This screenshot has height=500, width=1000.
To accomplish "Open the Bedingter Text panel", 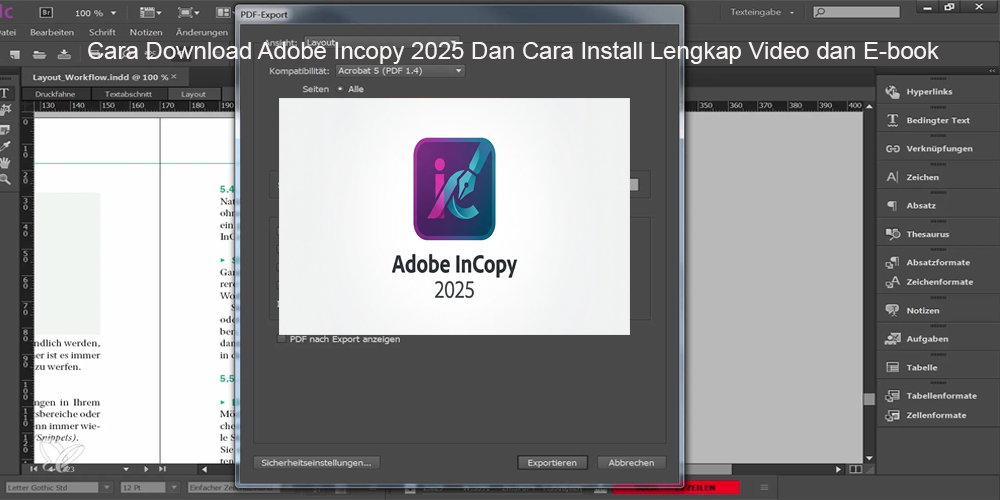I will coord(936,120).
